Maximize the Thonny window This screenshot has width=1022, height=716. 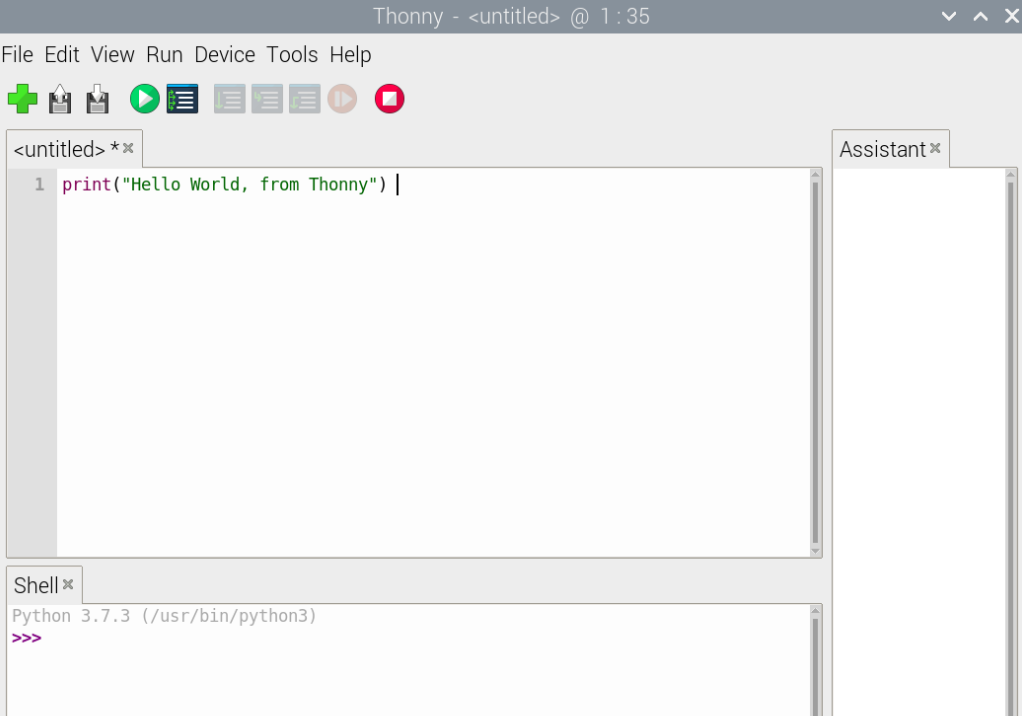980,16
